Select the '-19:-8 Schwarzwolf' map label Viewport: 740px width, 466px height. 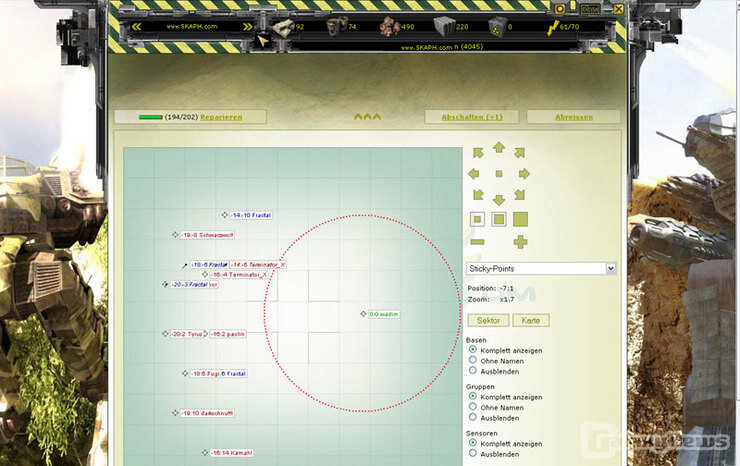[x=207, y=235]
